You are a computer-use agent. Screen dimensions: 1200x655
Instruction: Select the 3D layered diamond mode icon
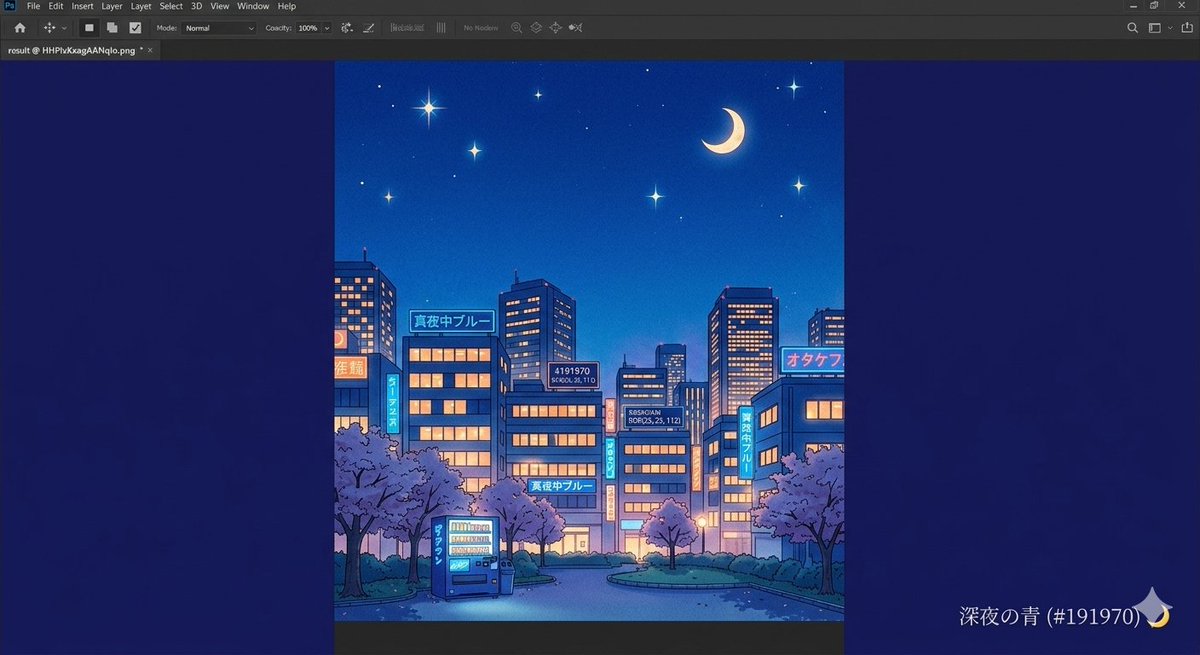(535, 28)
